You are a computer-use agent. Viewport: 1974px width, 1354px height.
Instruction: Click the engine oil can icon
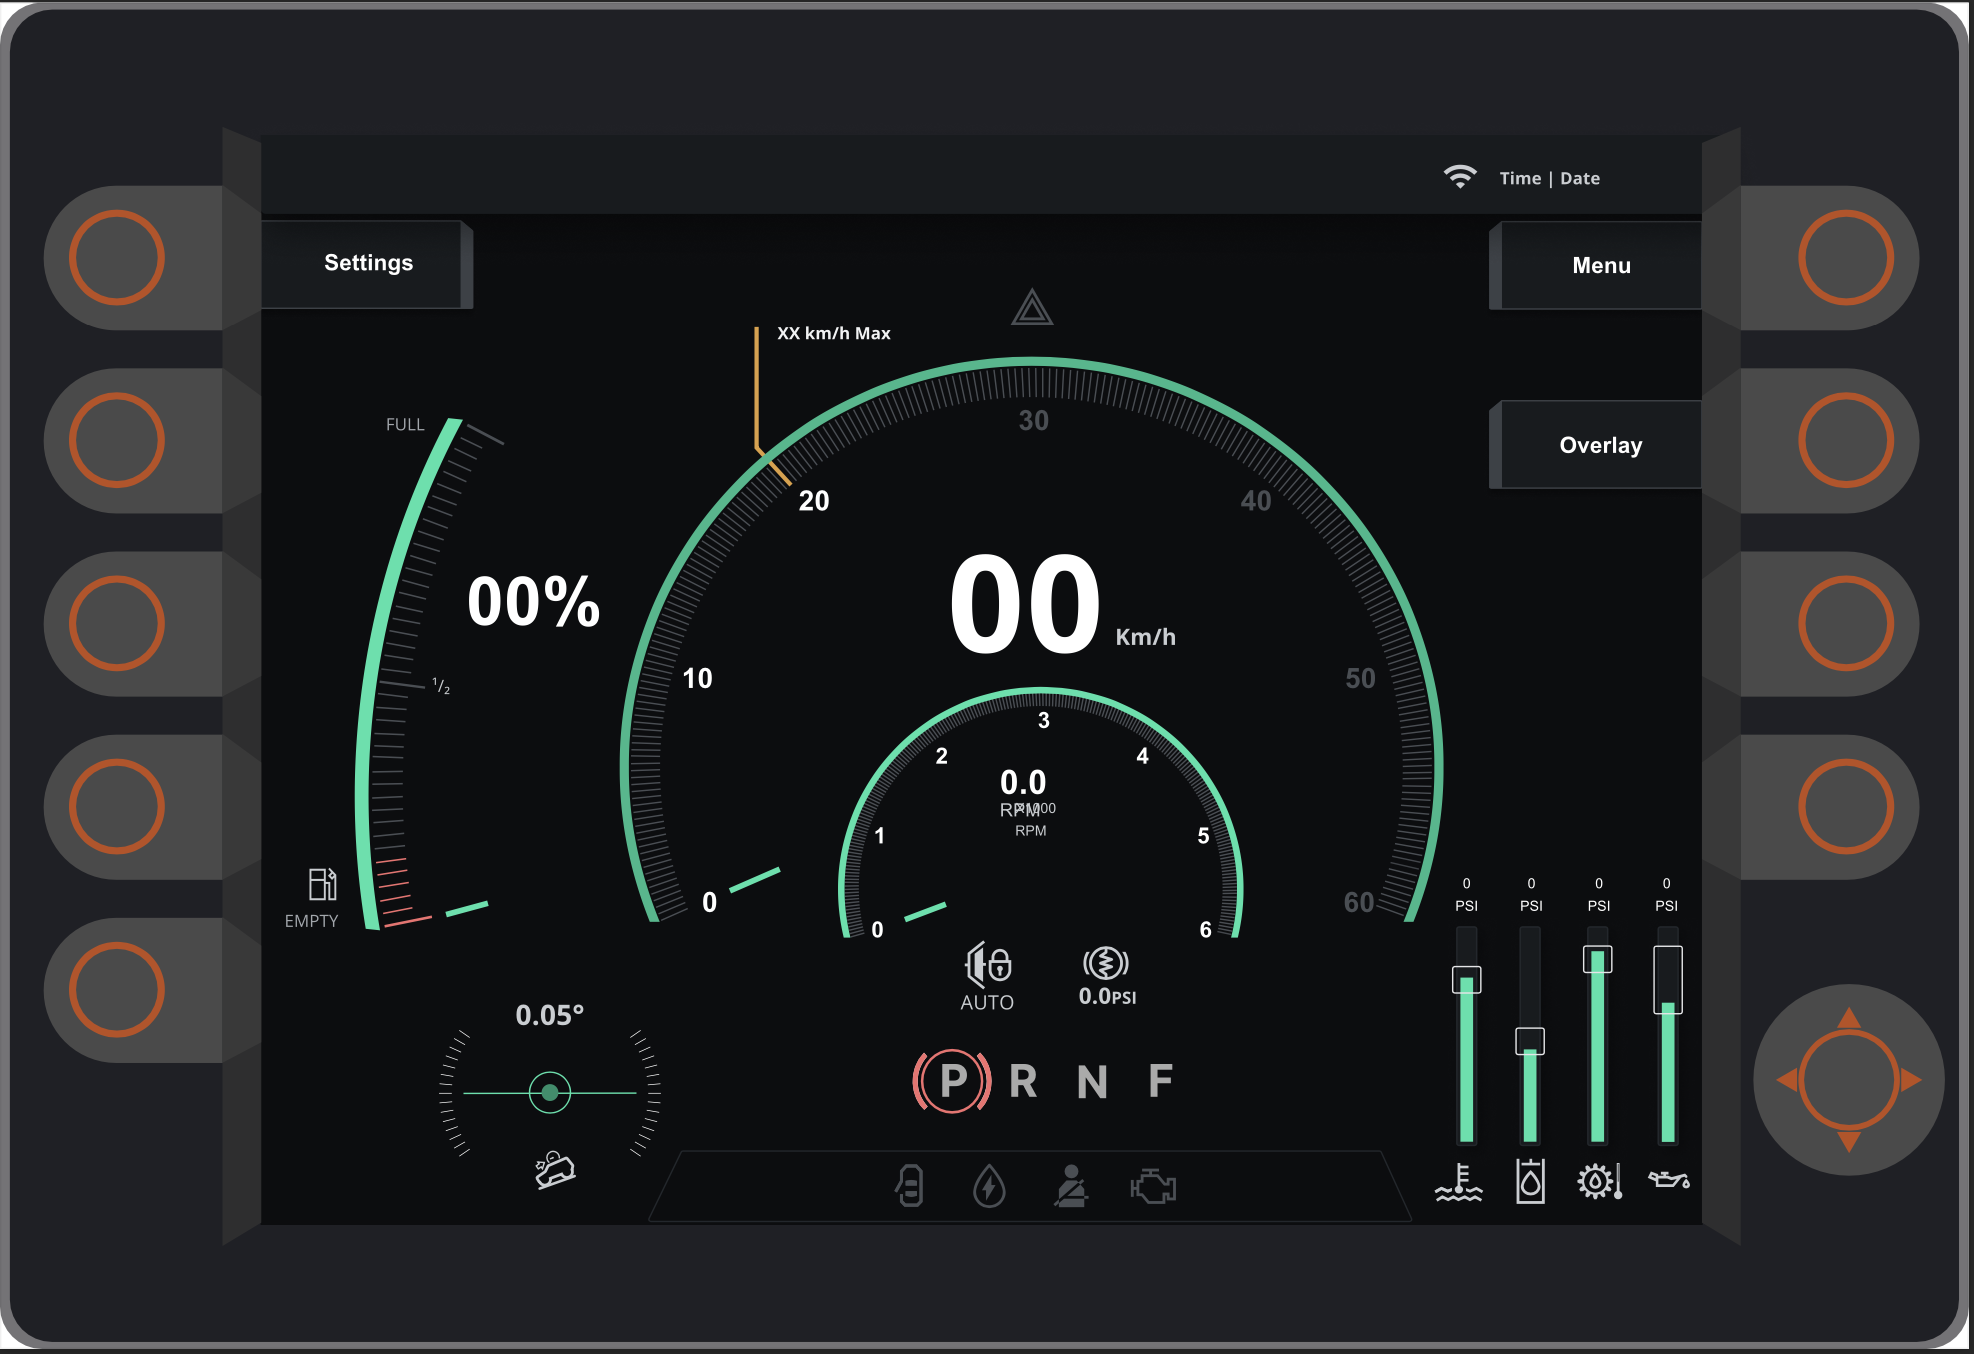(x=1668, y=1181)
